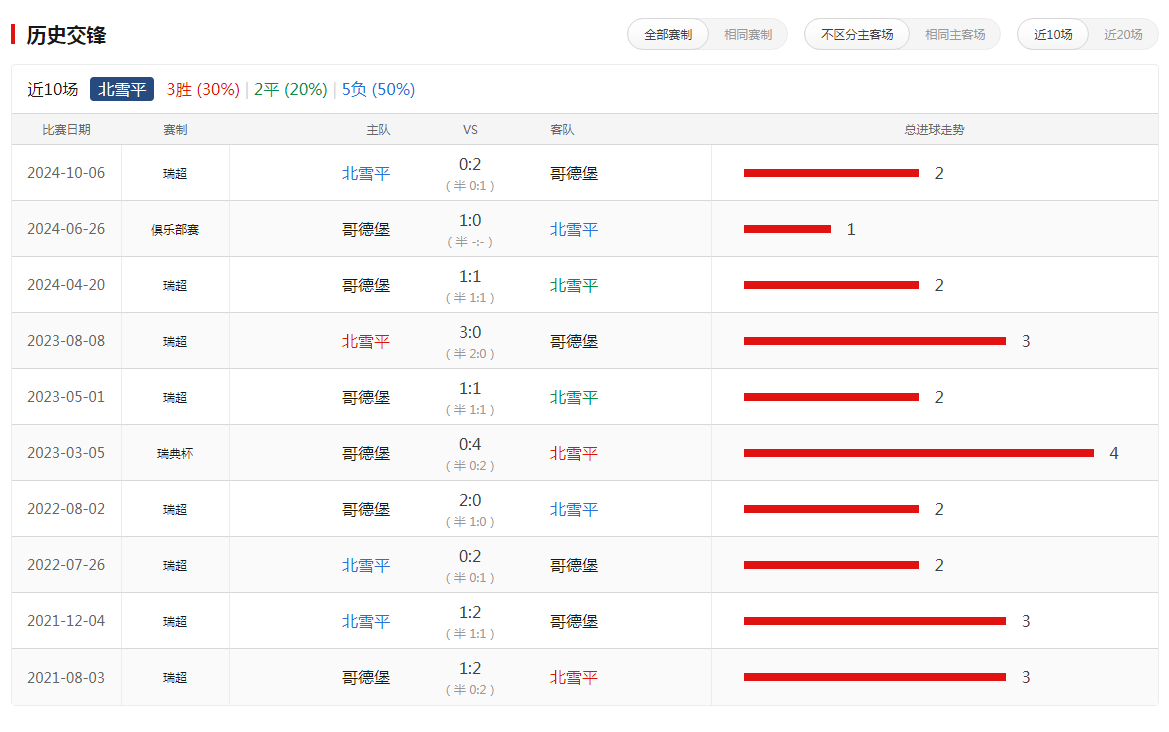The height and width of the screenshot is (732, 1169).
Task: Open home team 北雪平 in the 2024-10-06 match
Action: (x=366, y=174)
